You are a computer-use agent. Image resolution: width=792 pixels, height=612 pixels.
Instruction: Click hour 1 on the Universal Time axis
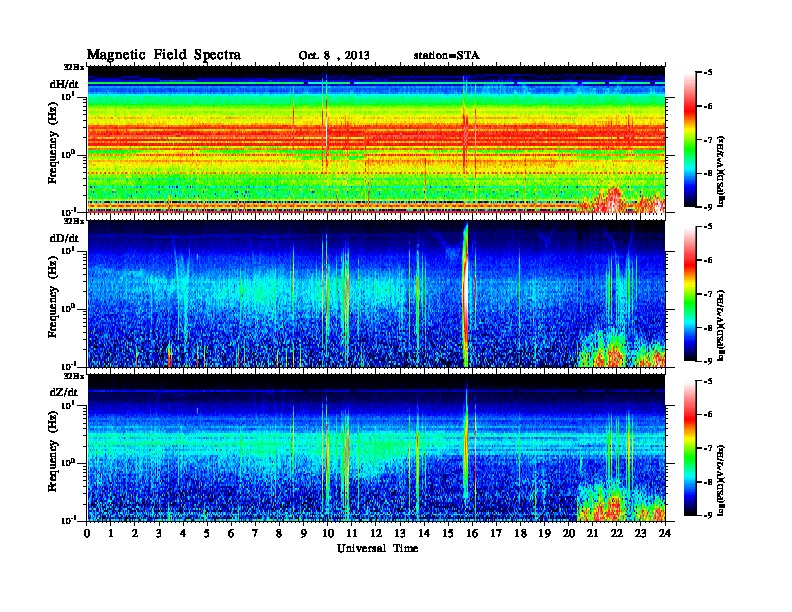(111, 534)
